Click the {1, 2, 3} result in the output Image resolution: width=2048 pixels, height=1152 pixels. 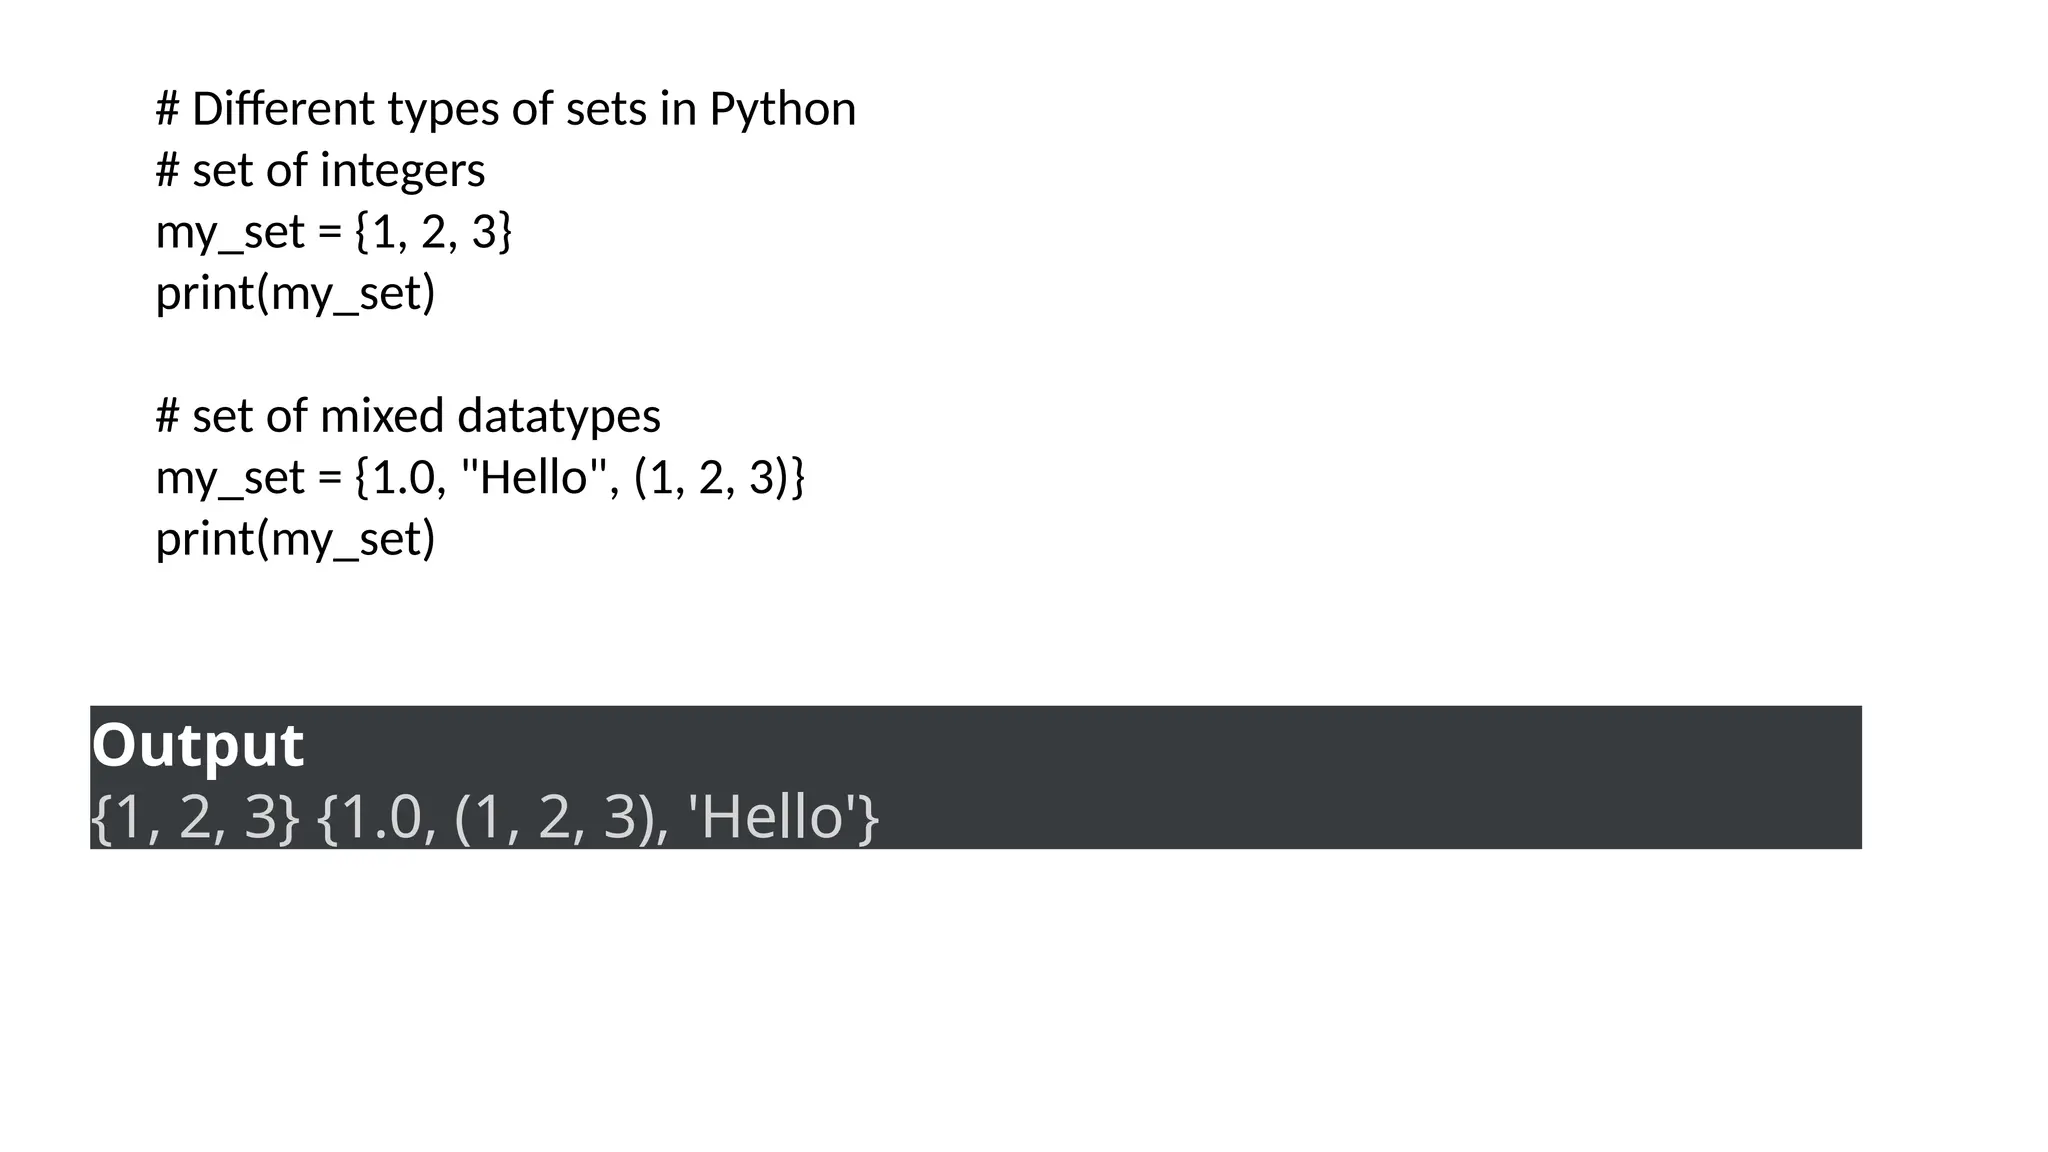click(194, 817)
